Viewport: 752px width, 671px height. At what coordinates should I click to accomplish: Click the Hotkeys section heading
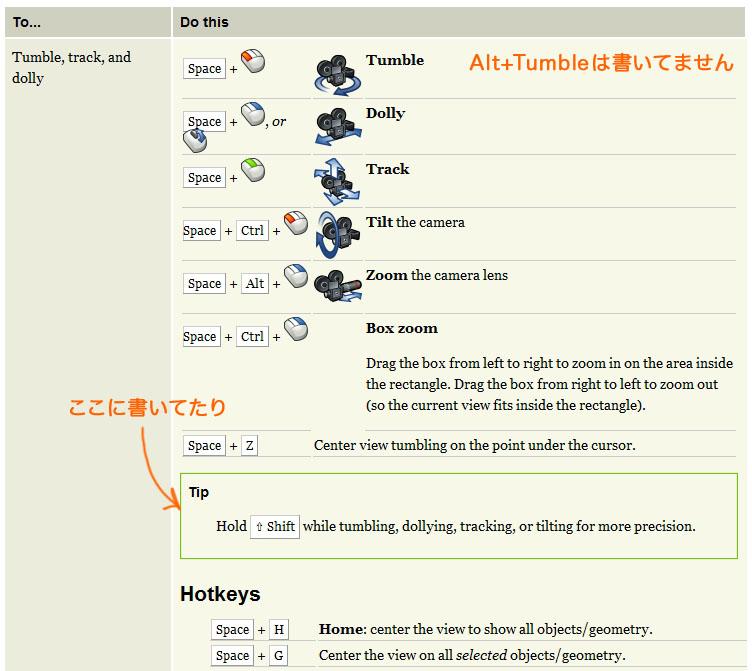[x=220, y=594]
